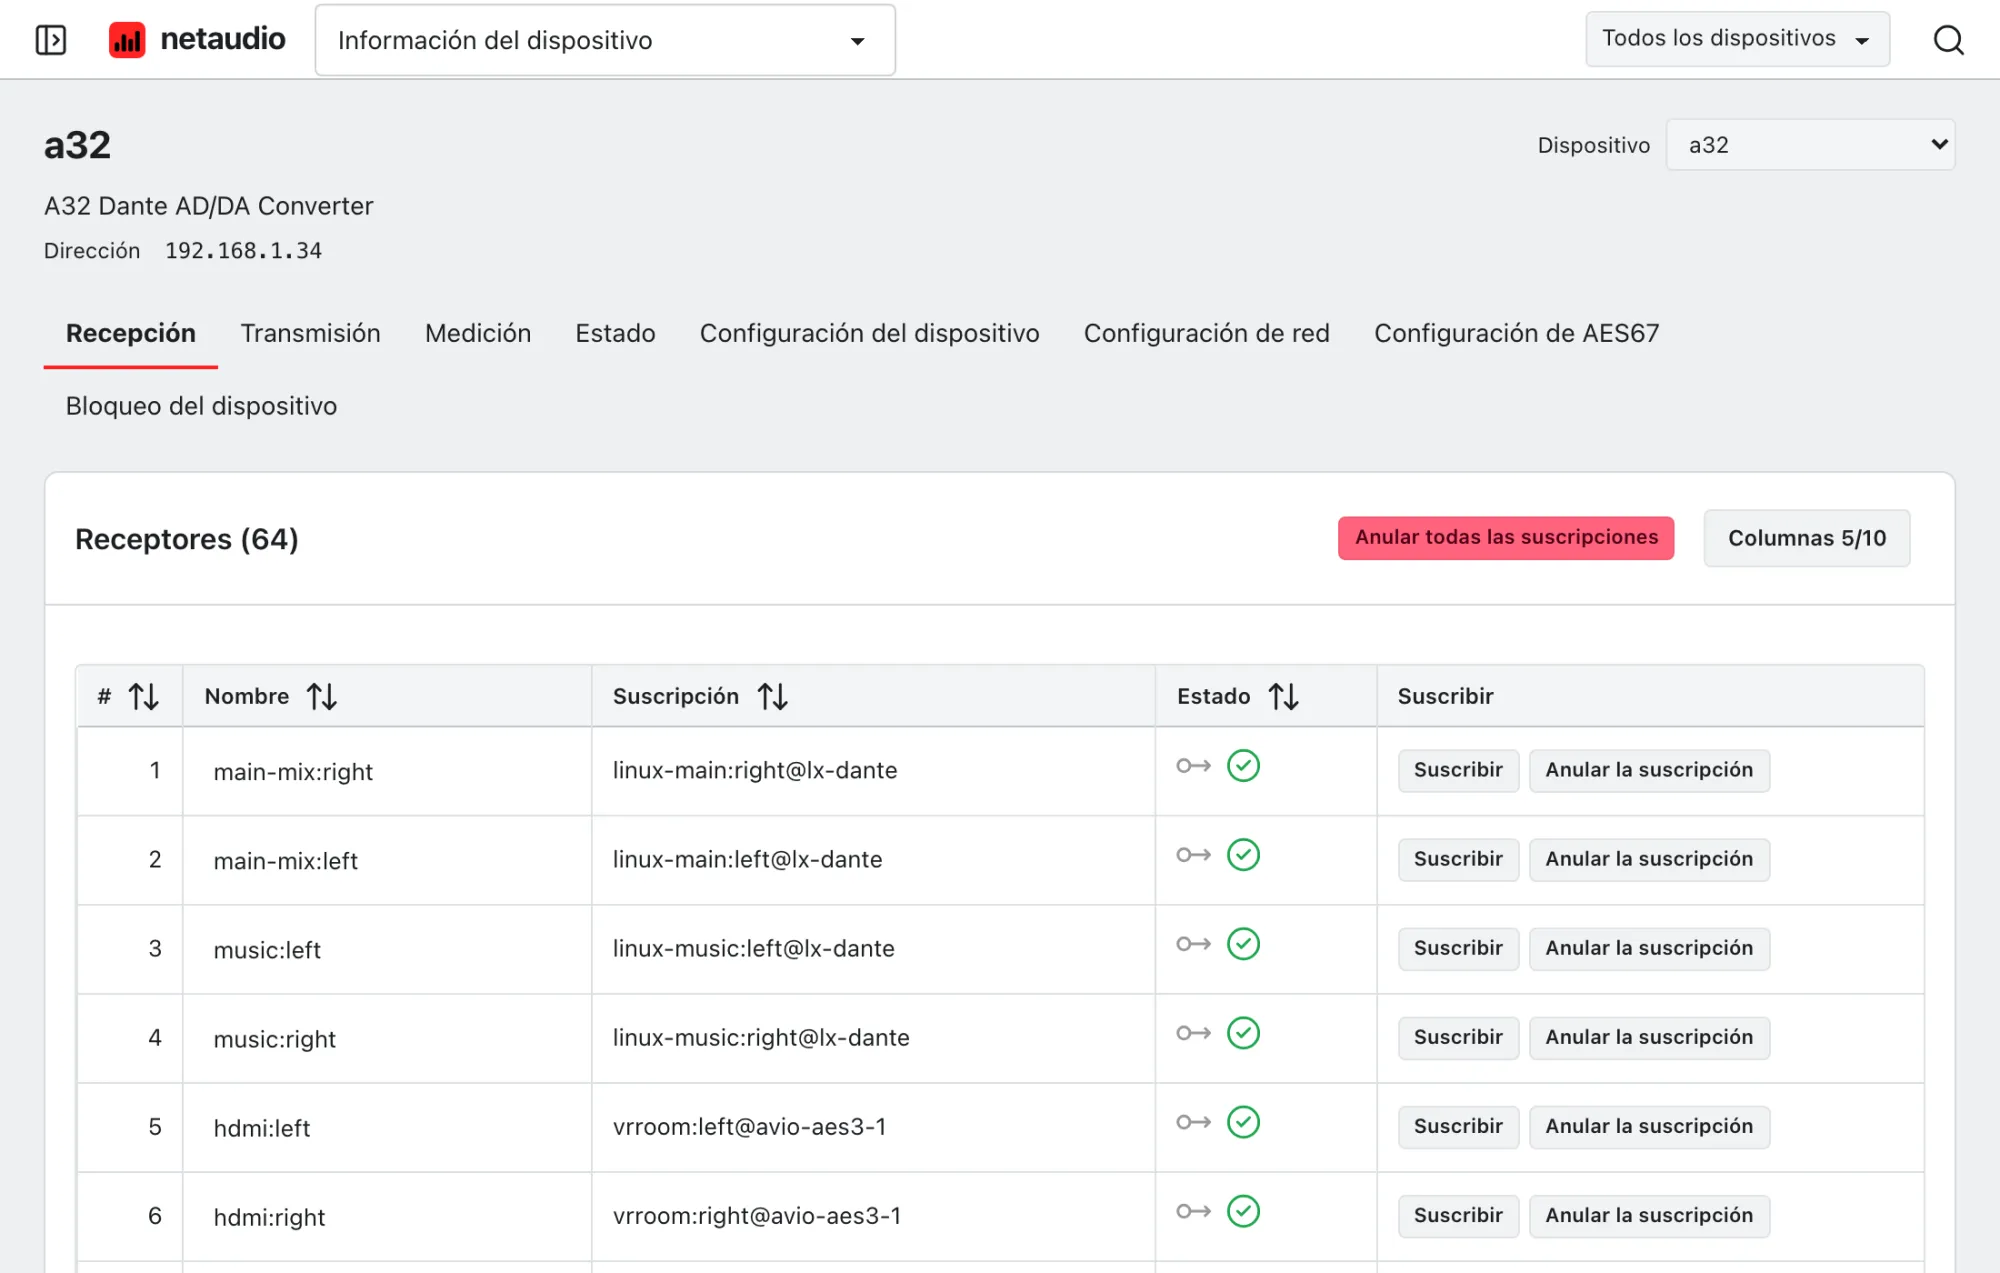Sort by the # column arrows
2000x1273 pixels.
144,696
